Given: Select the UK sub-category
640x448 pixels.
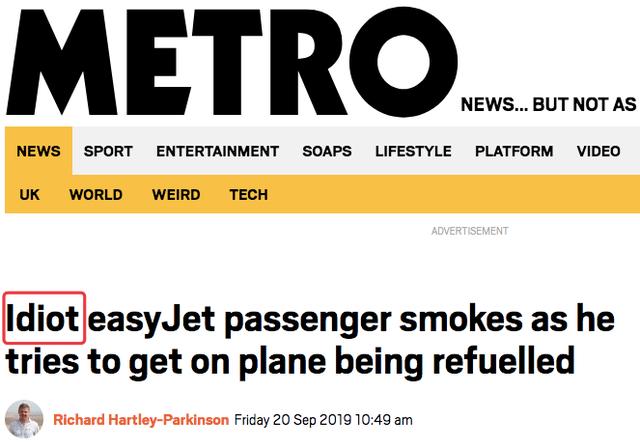Looking at the screenshot, I should pyautogui.click(x=30, y=195).
